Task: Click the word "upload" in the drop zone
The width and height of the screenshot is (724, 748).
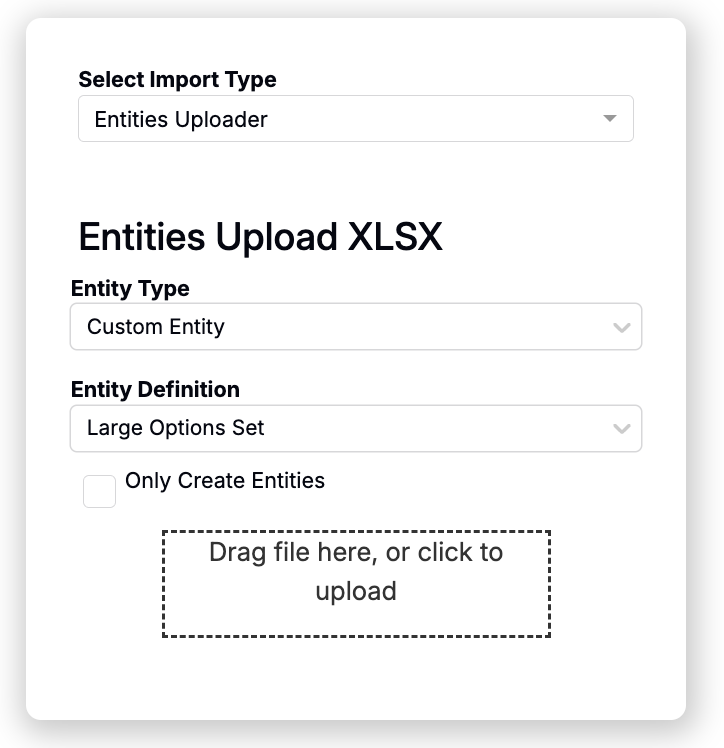Action: pyautogui.click(x=356, y=591)
